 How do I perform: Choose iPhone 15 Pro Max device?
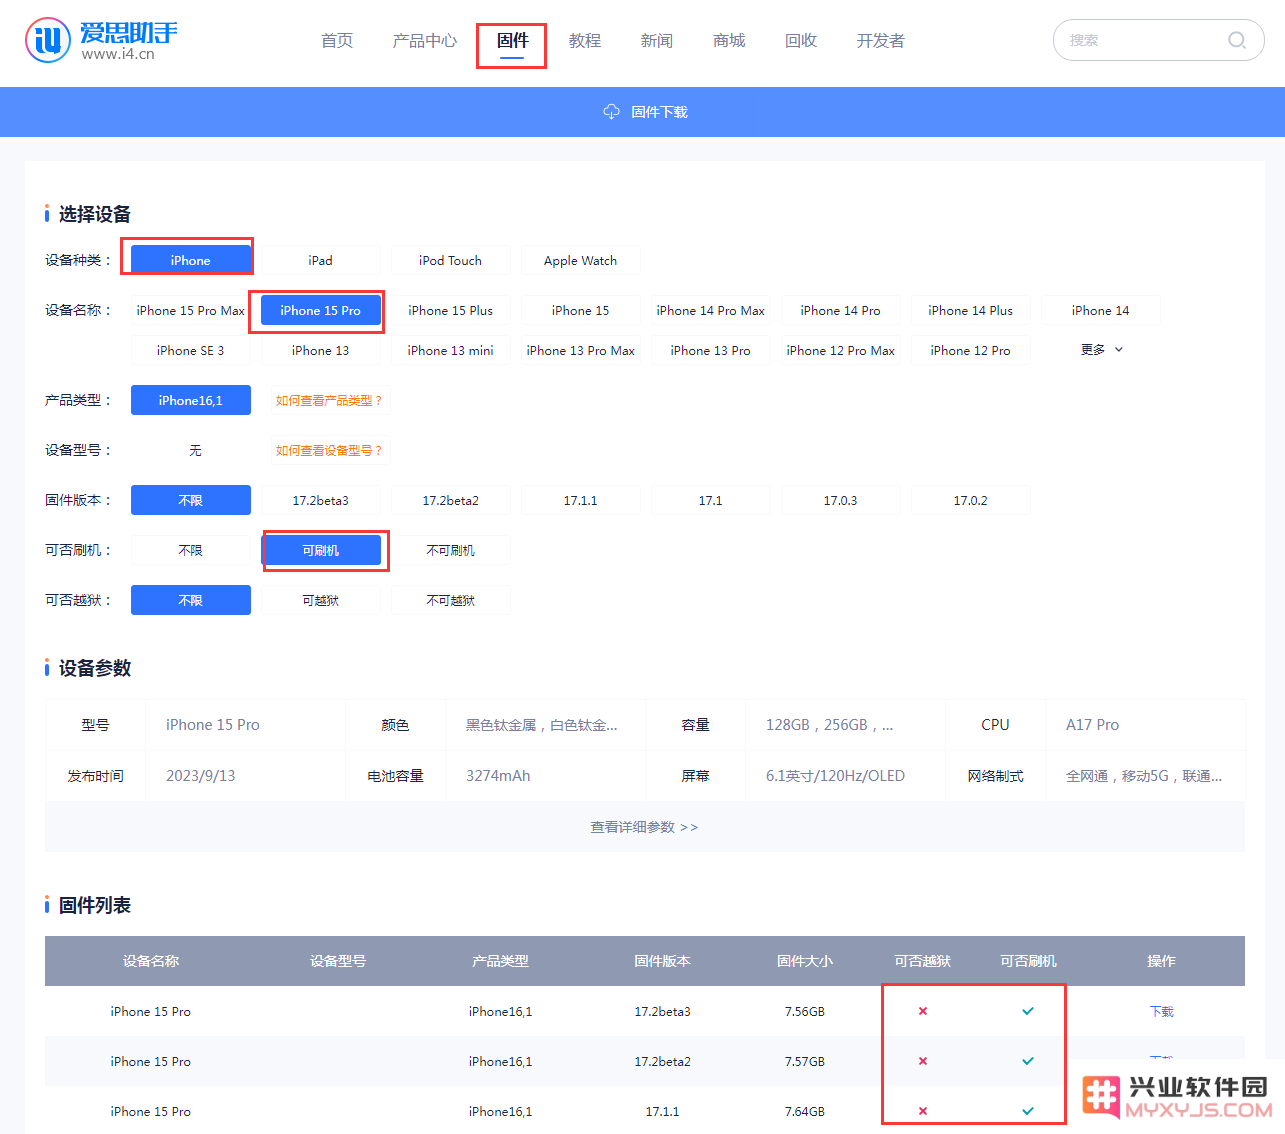191,310
